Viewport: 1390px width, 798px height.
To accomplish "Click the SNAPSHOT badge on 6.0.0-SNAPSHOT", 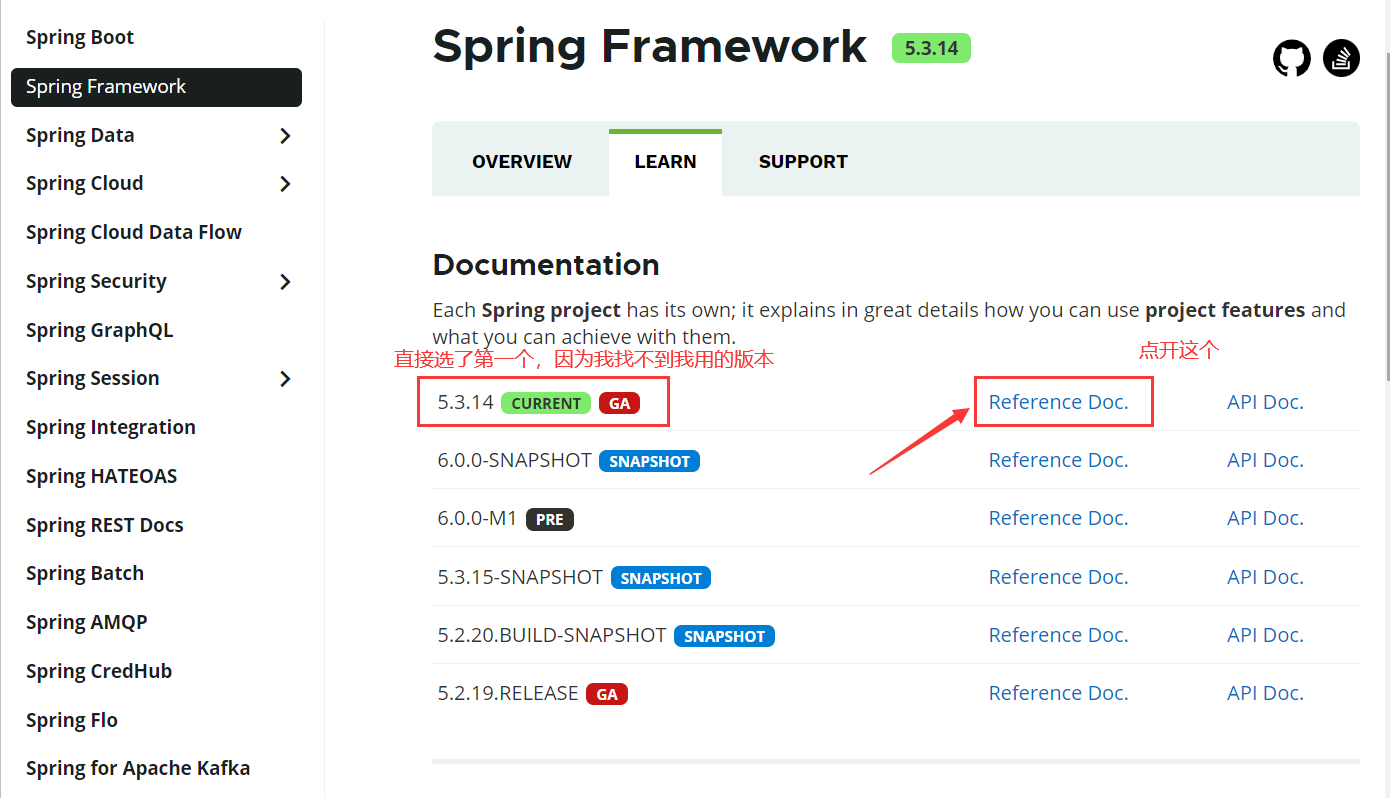I will click(650, 461).
